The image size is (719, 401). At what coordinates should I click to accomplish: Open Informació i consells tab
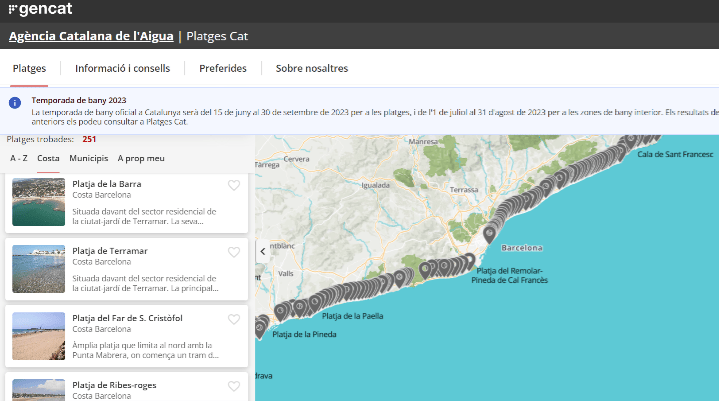pyautogui.click(x=122, y=68)
